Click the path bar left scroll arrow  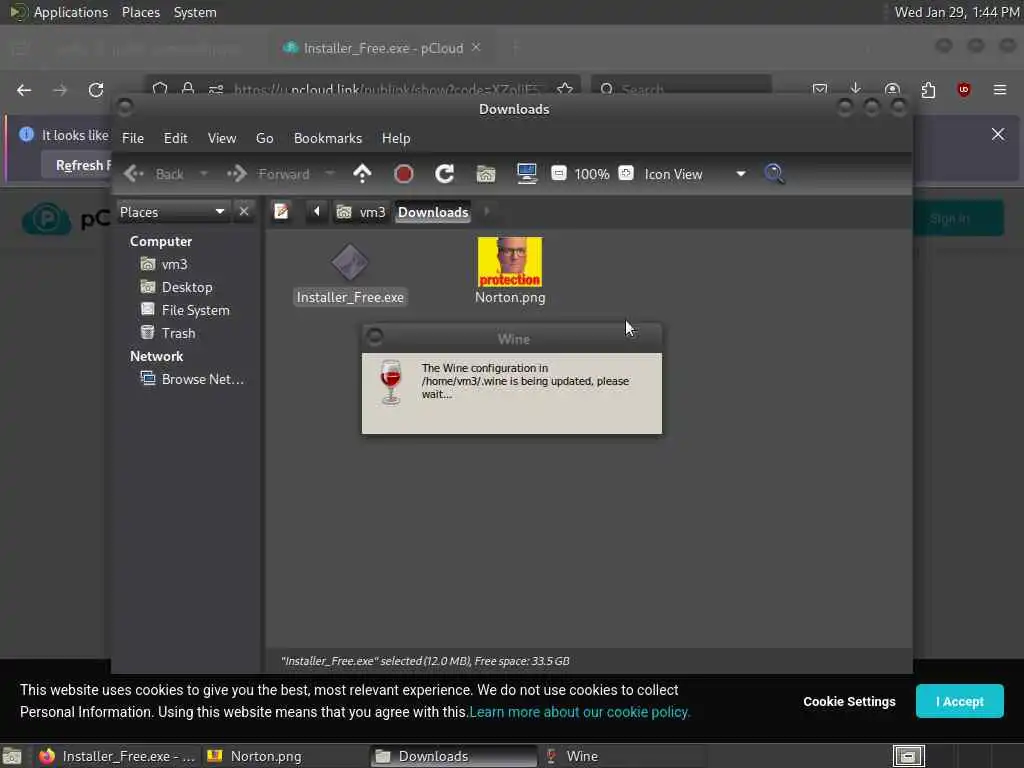click(317, 212)
